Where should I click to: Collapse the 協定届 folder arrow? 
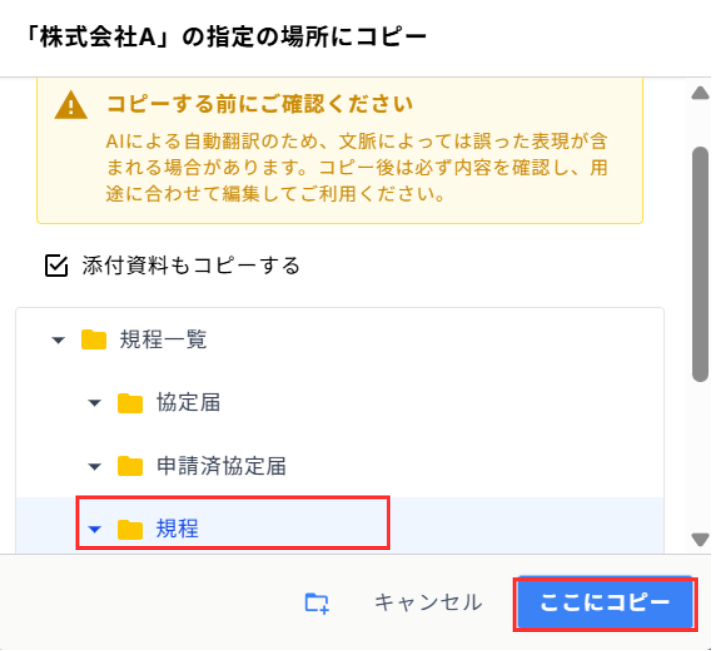[95, 404]
